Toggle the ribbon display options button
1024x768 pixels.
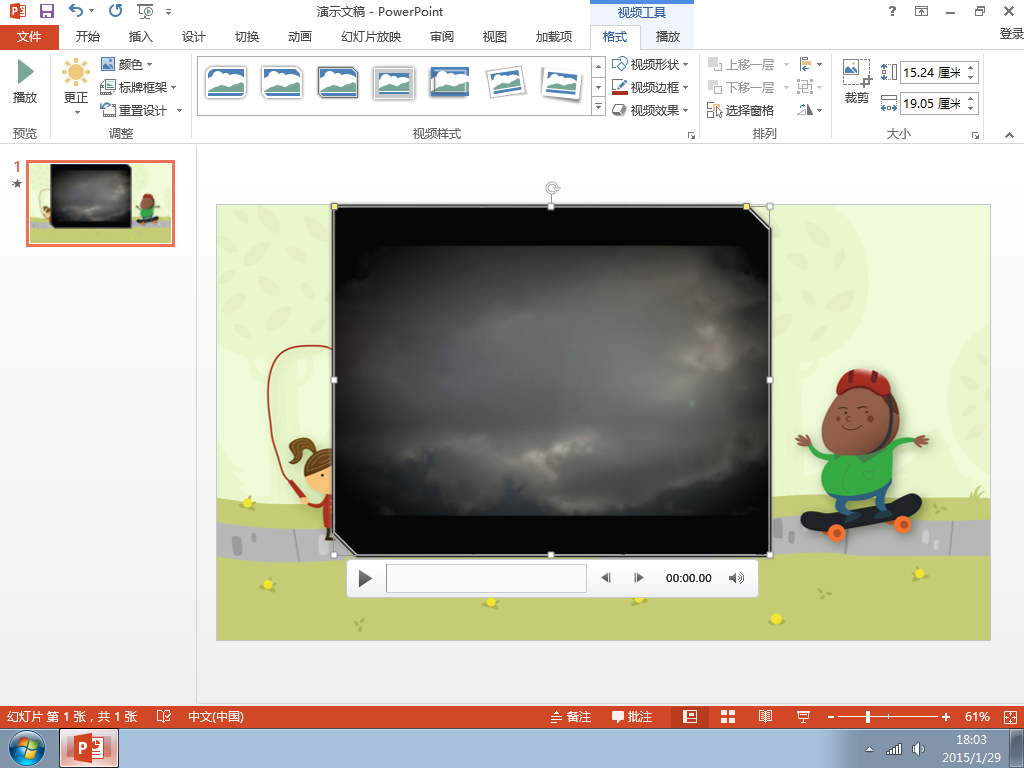(921, 11)
